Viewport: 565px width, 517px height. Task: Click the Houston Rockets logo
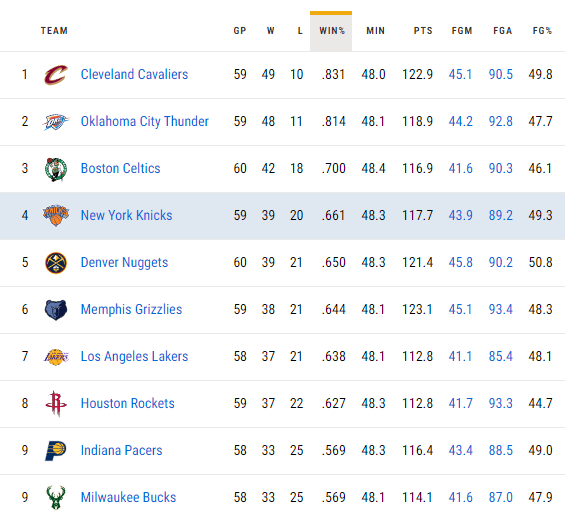click(x=56, y=404)
